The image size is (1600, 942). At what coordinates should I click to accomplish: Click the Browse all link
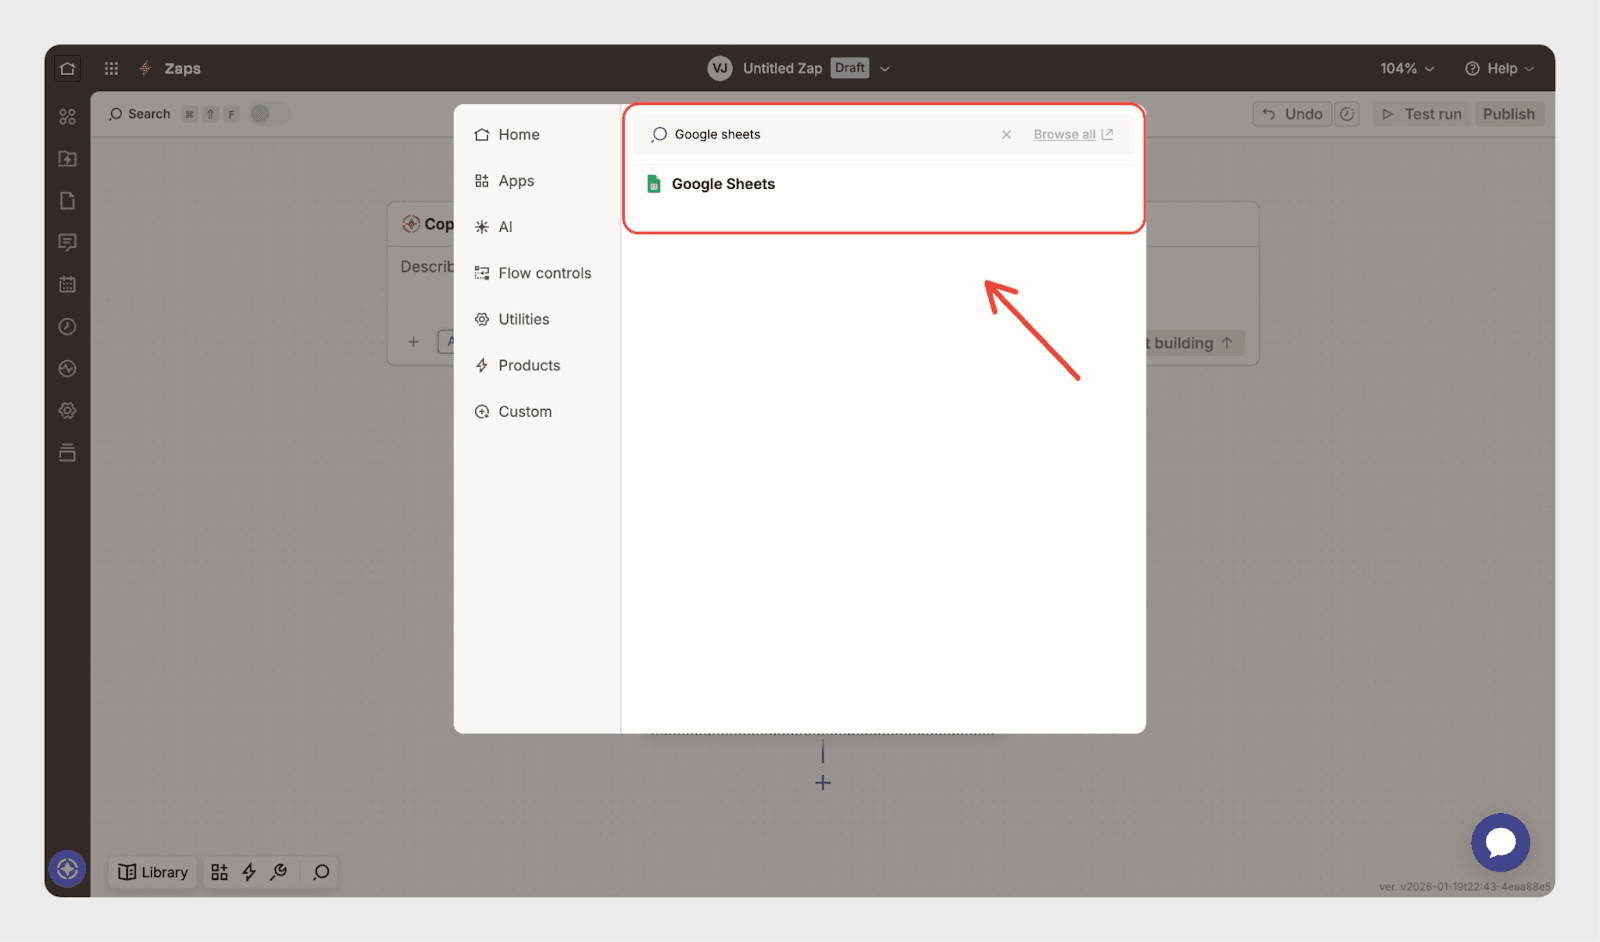[x=1064, y=135]
